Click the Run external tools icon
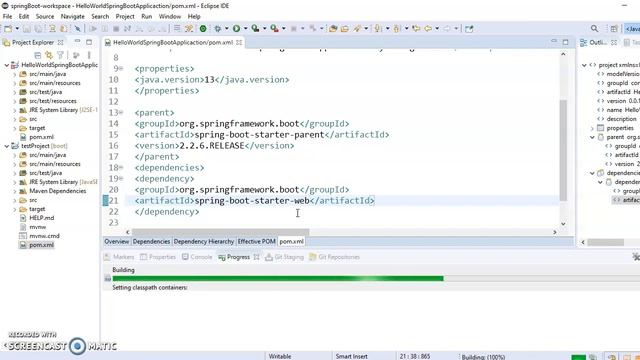The image size is (640, 360). click(x=274, y=29)
